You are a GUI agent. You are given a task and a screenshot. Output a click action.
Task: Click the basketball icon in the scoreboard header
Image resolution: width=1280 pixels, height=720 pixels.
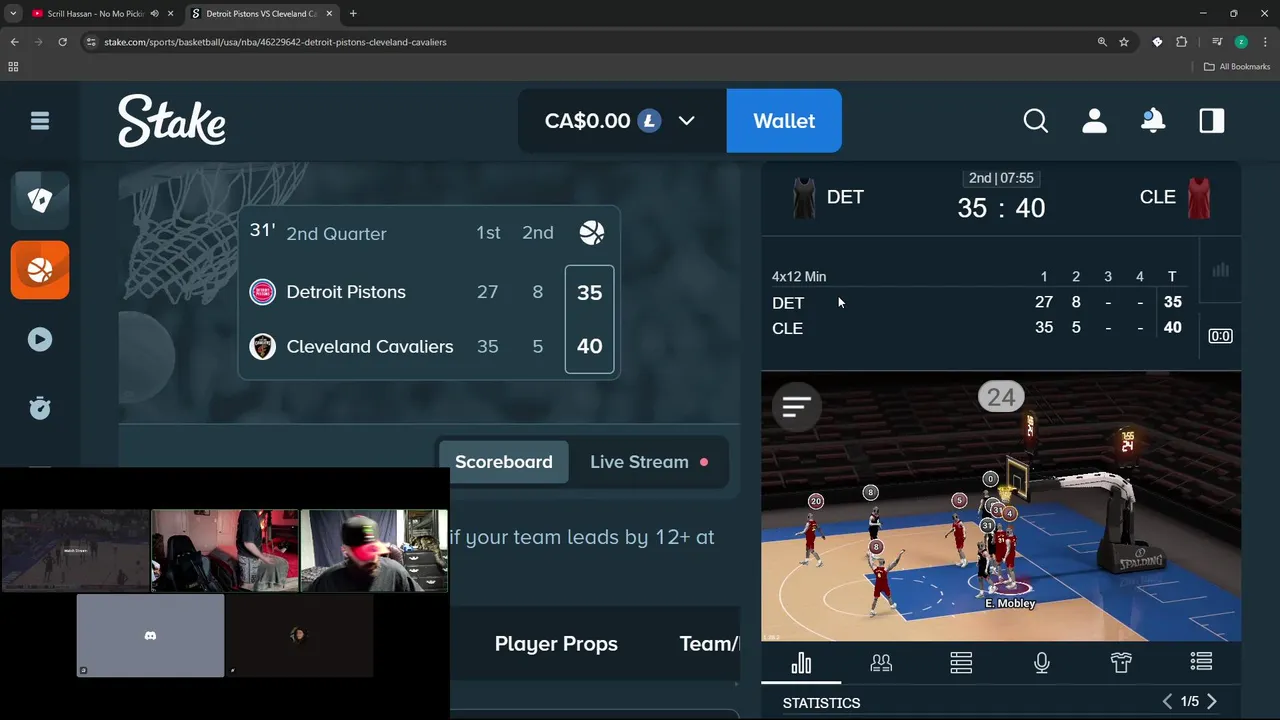coord(592,233)
